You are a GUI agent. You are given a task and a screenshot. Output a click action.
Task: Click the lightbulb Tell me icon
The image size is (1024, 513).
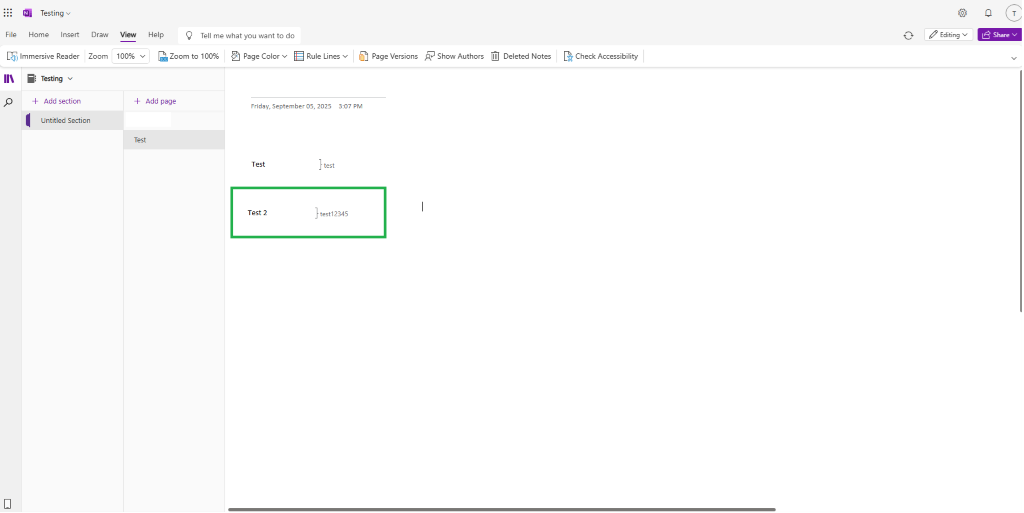pyautogui.click(x=189, y=35)
